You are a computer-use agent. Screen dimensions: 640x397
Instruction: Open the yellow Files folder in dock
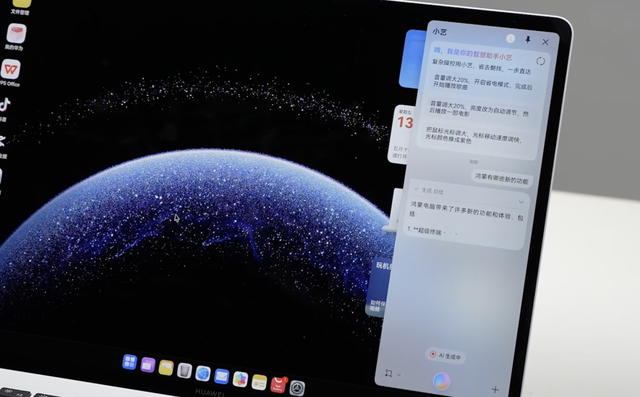pyautogui.click(x=166, y=368)
